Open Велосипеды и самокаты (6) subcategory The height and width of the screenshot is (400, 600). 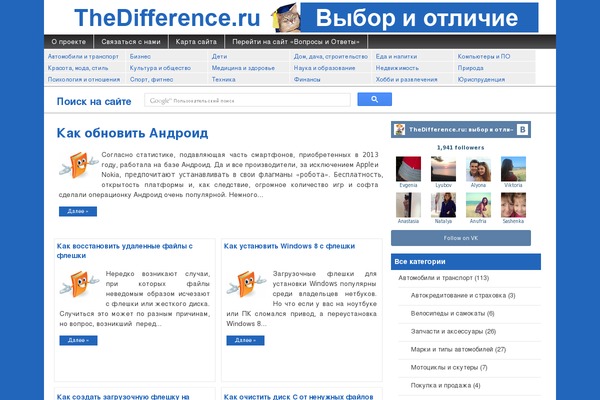click(x=453, y=313)
